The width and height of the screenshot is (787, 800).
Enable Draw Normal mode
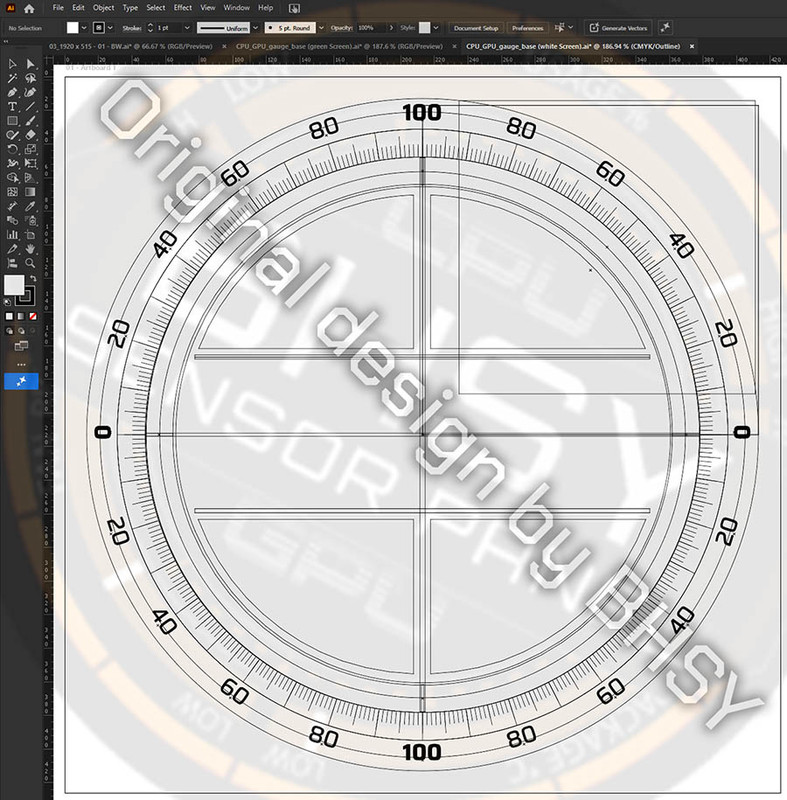[x=9, y=331]
